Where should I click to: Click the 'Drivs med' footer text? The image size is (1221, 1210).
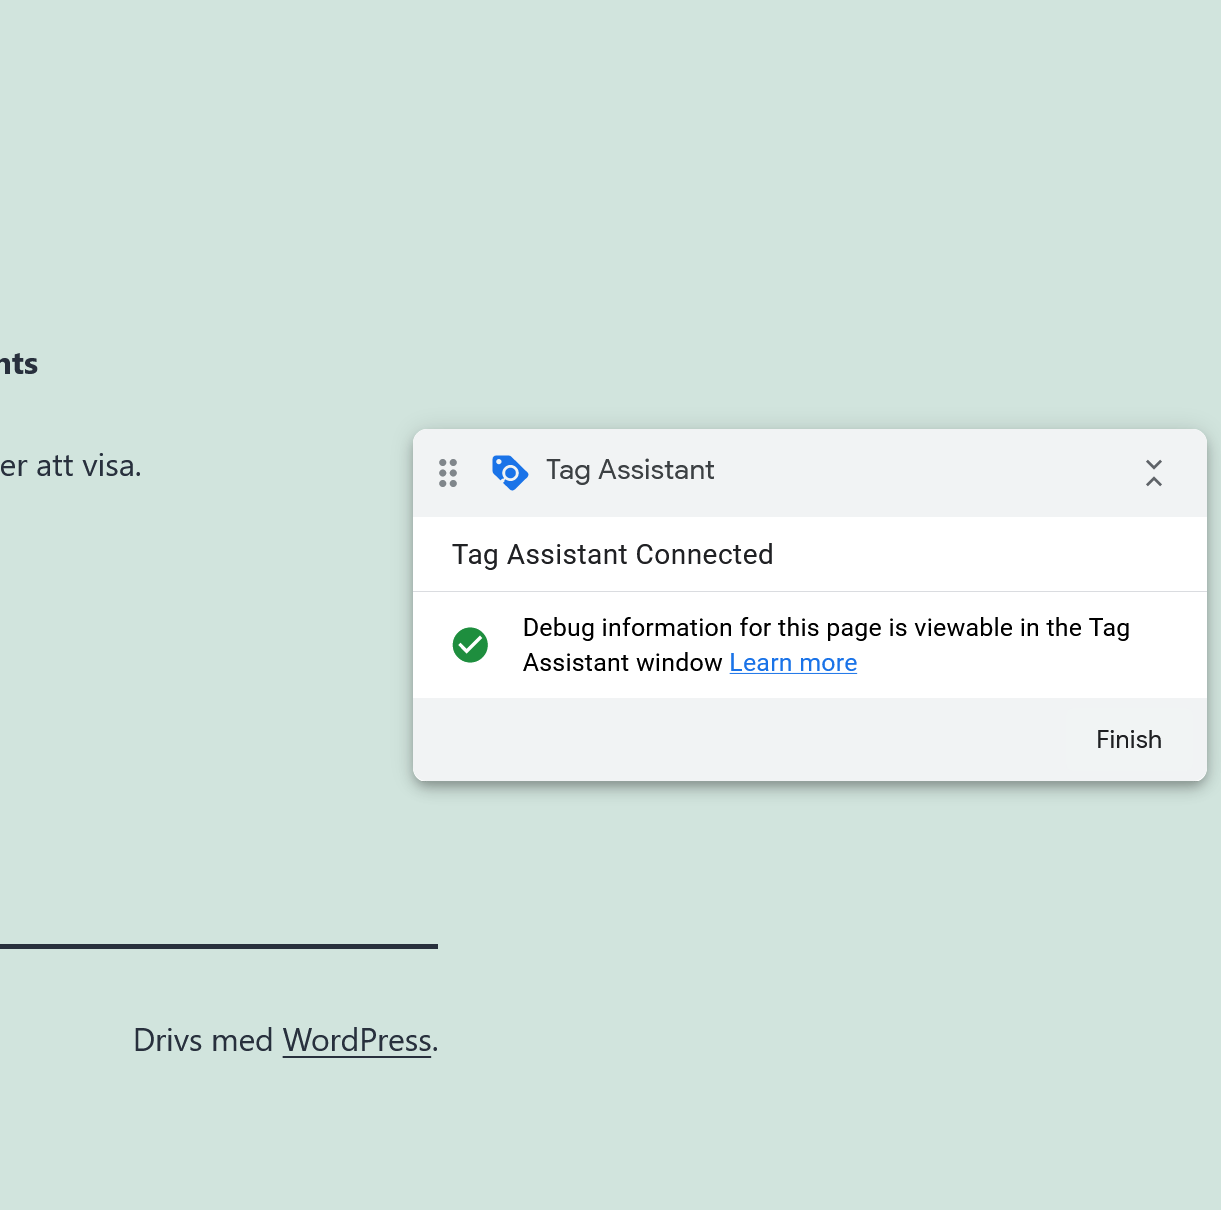203,1041
